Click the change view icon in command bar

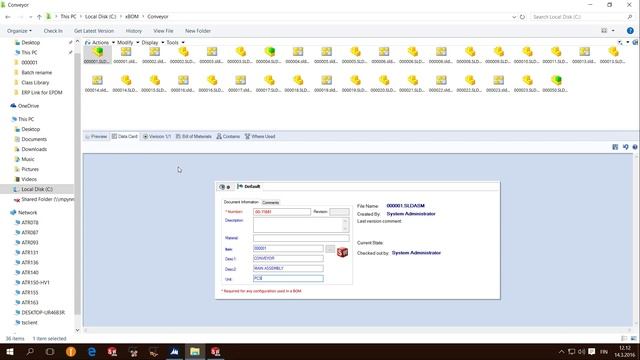[604, 31]
